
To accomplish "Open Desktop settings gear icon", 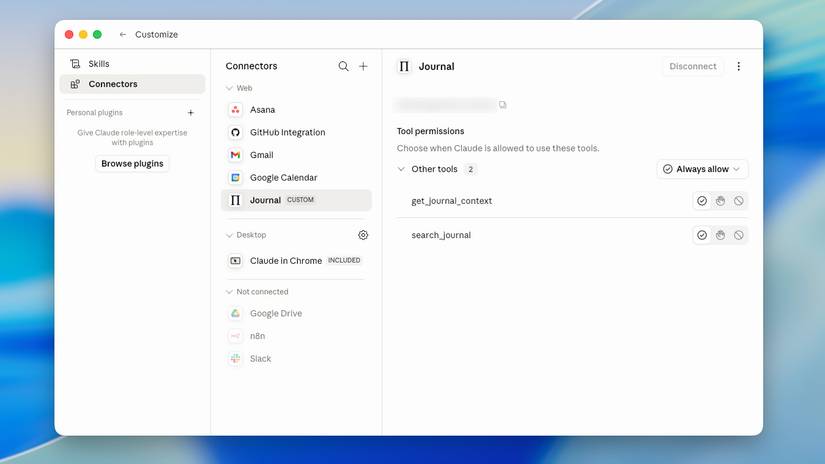I will click(363, 235).
